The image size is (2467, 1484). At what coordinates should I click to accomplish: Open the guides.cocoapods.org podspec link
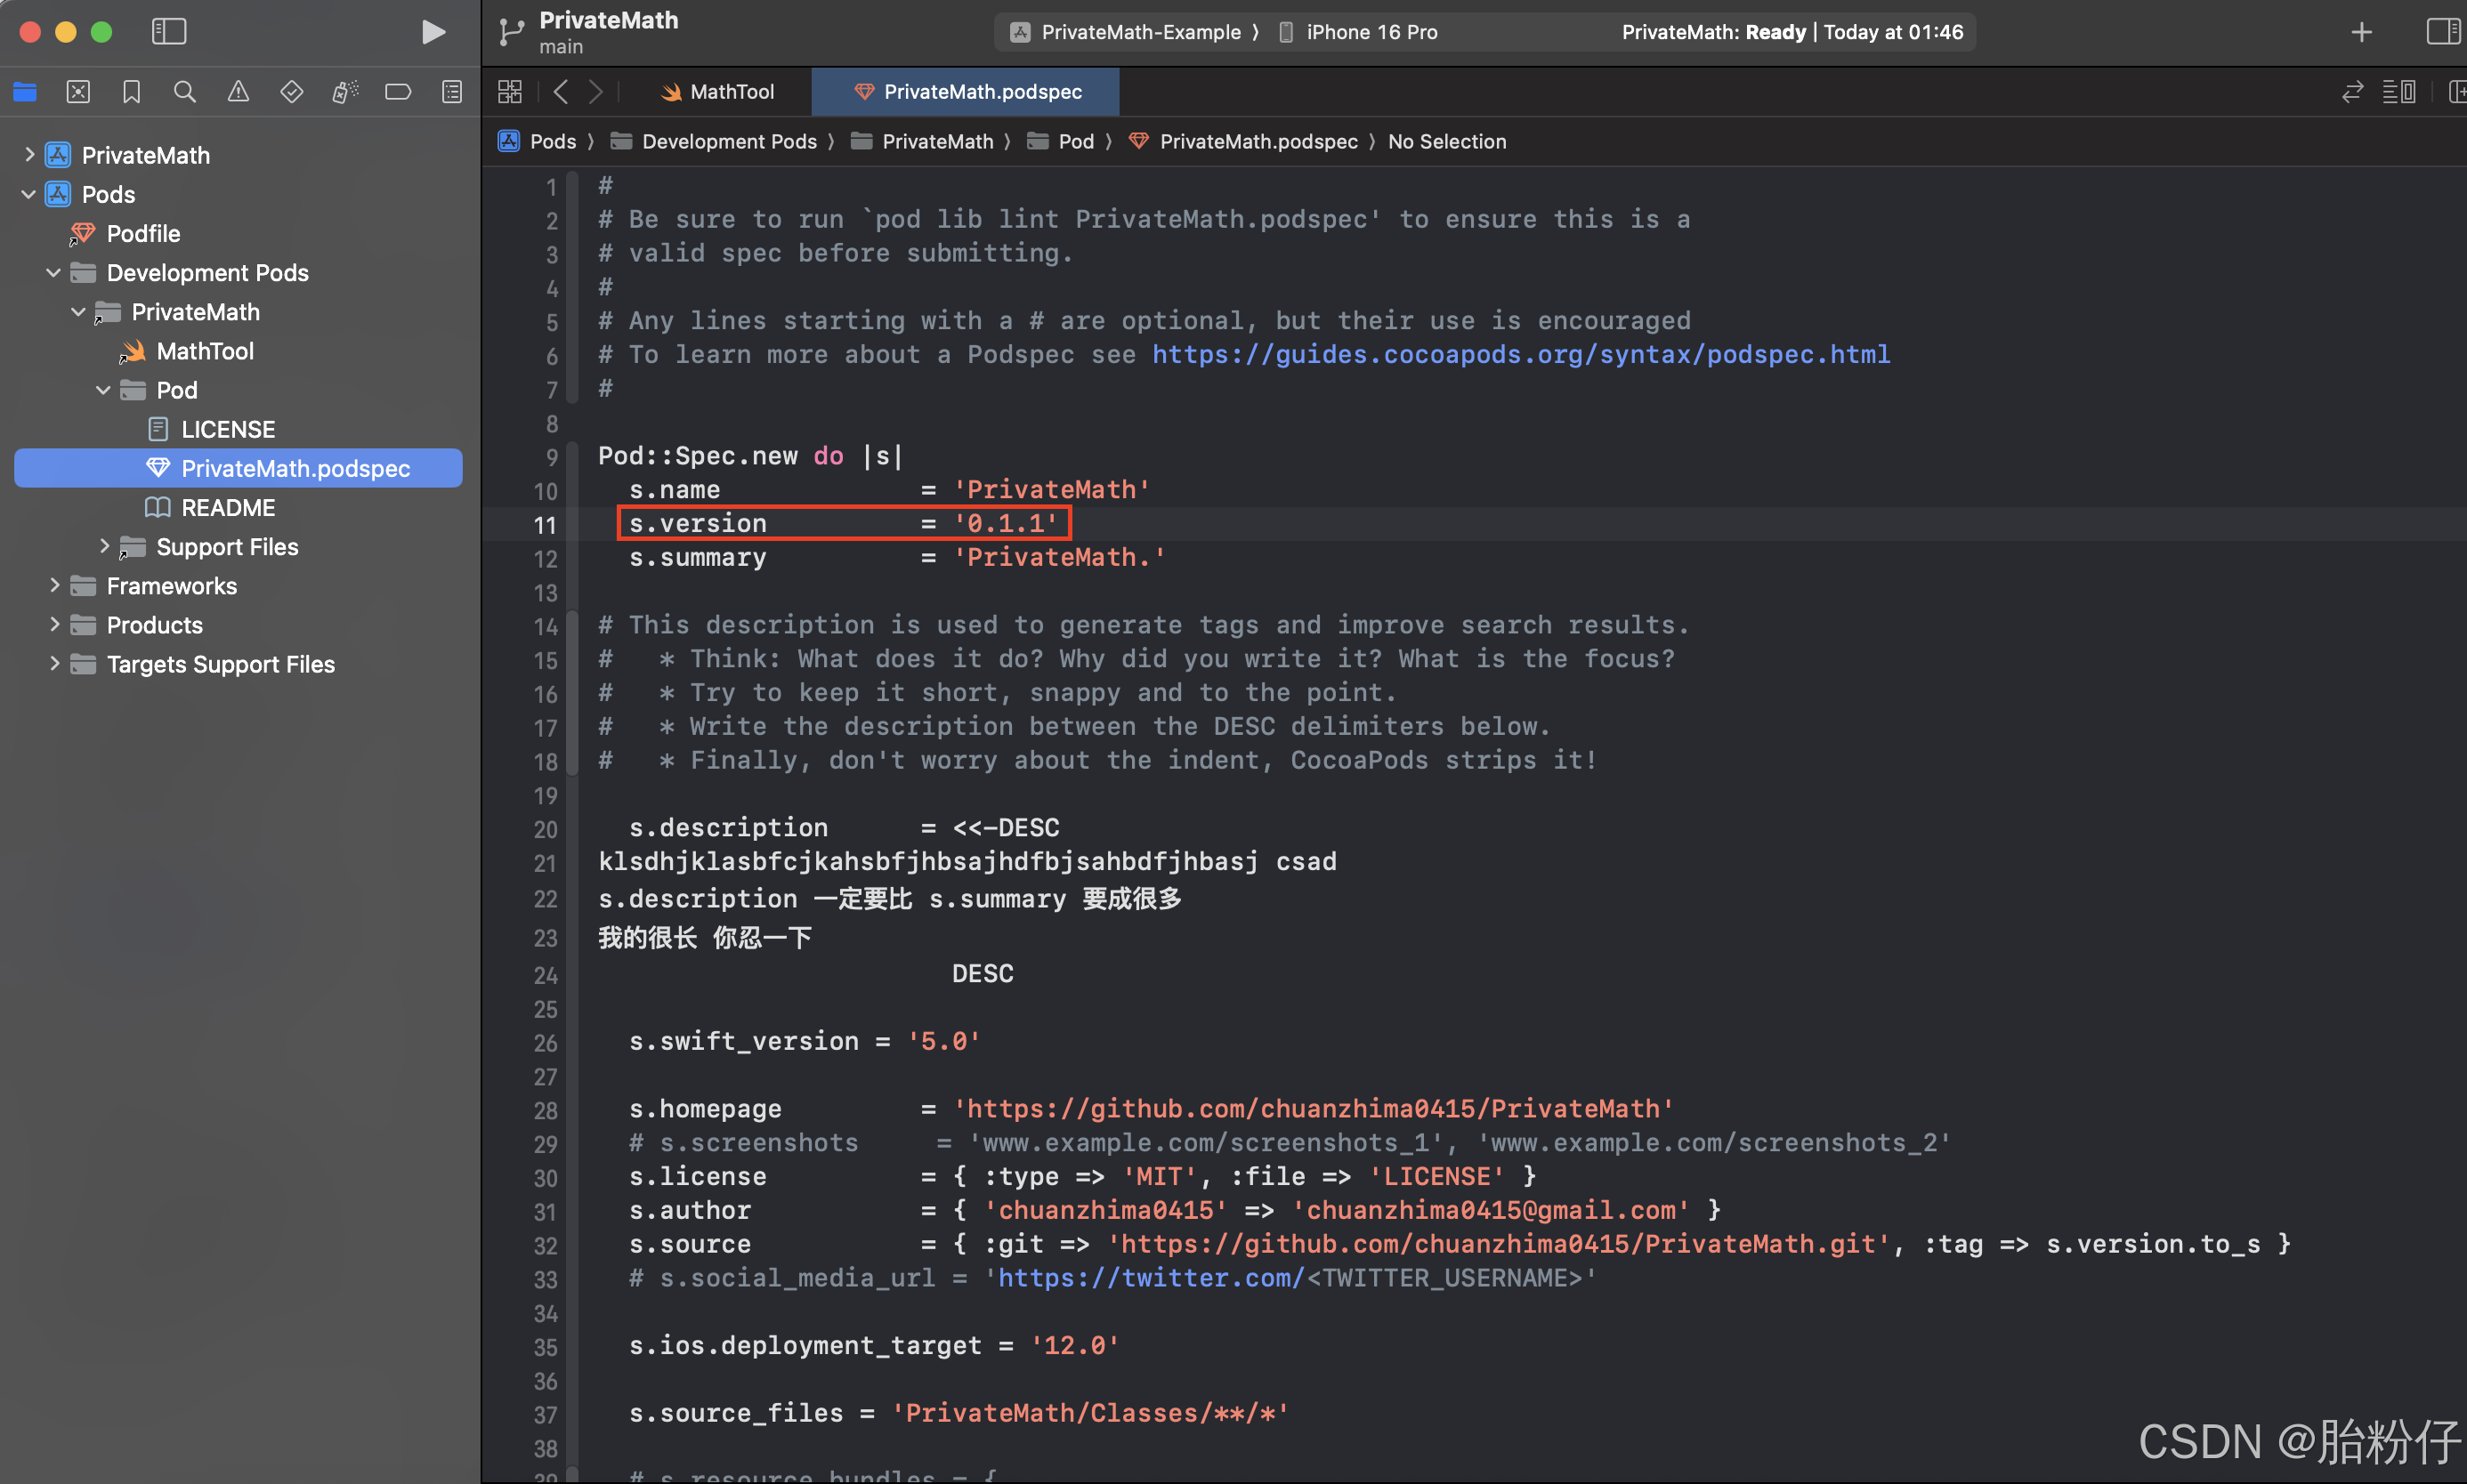[x=1521, y=354]
